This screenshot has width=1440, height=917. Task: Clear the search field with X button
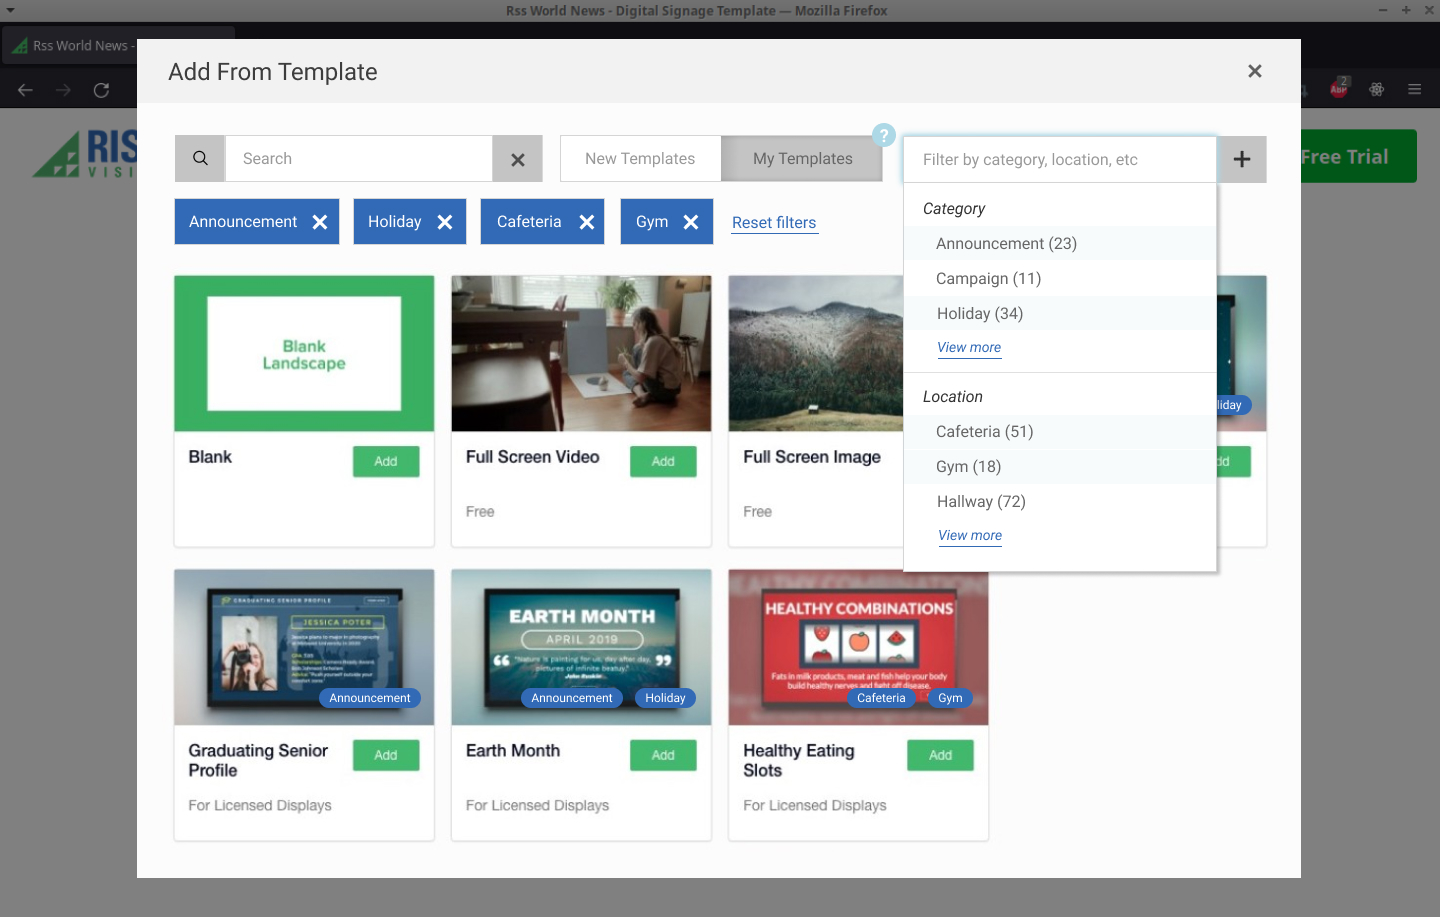518,159
